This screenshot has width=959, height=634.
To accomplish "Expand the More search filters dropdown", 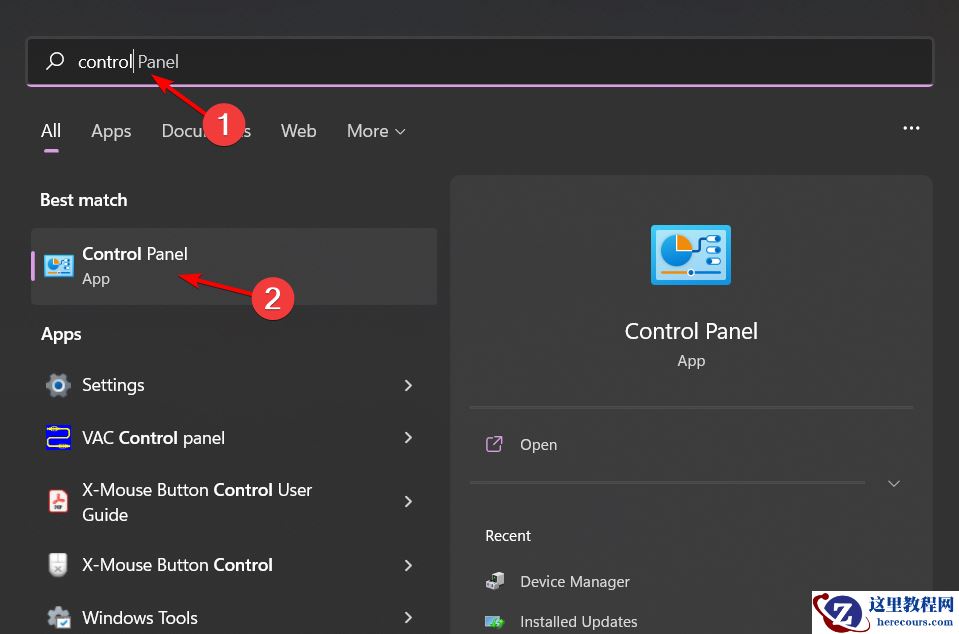I will (375, 131).
